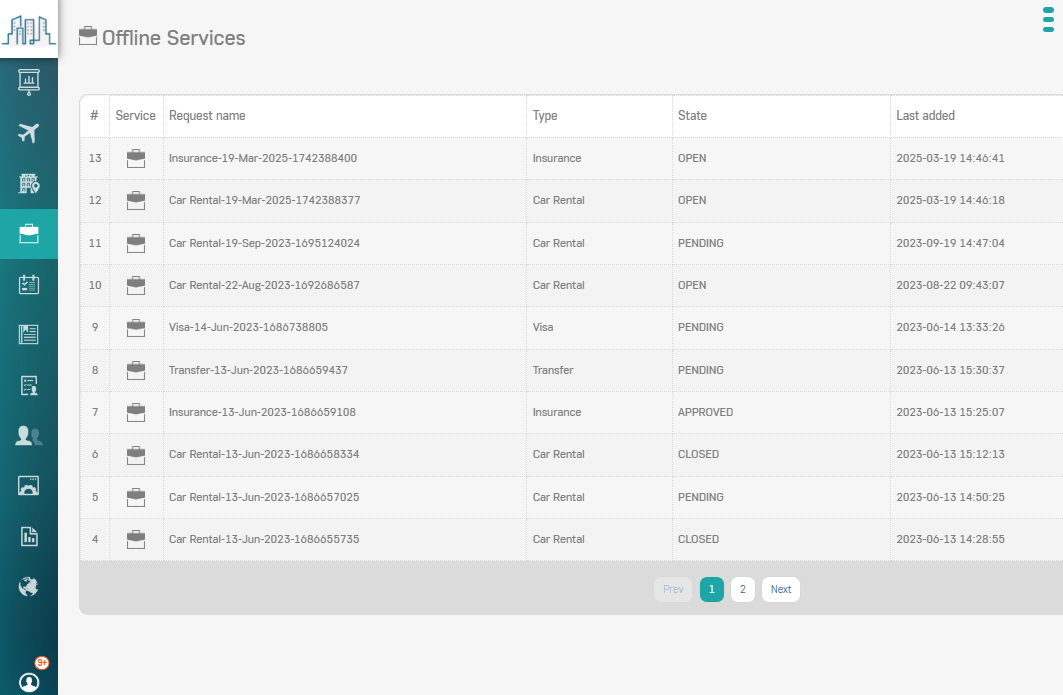Click the Next pagination button

point(781,590)
